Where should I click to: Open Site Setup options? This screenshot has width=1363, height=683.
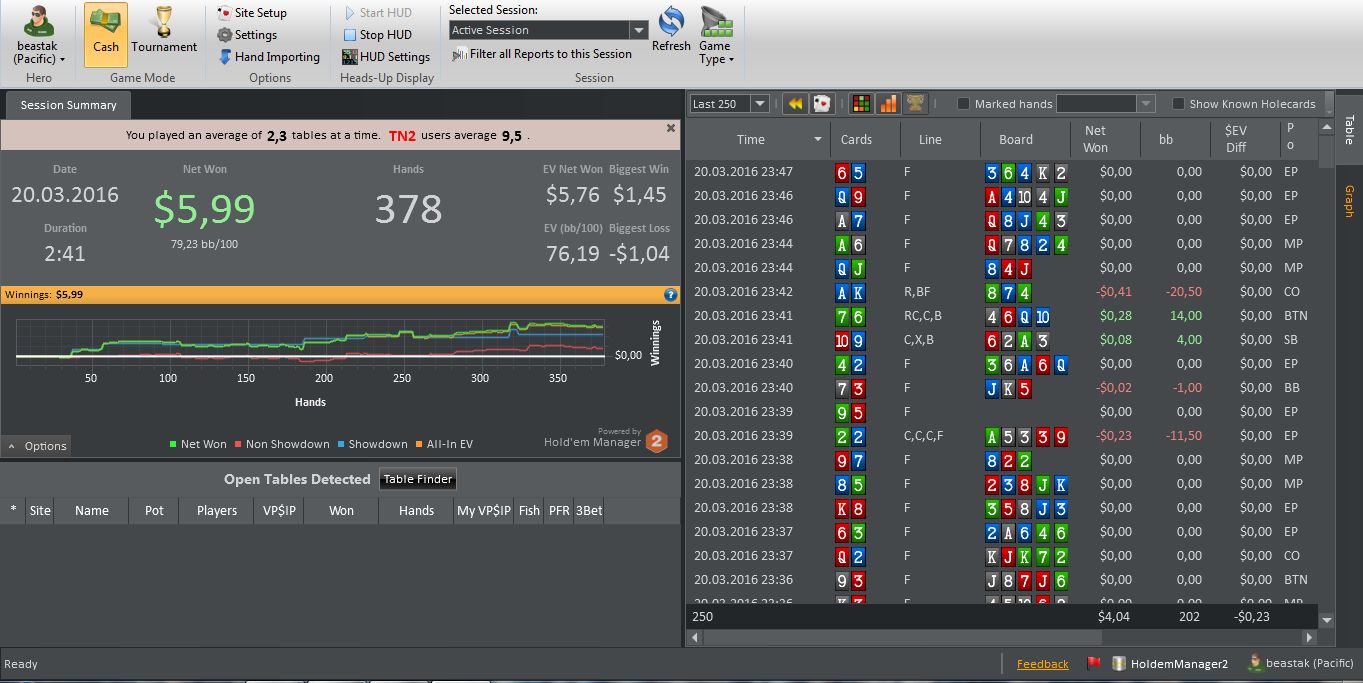click(x=252, y=13)
